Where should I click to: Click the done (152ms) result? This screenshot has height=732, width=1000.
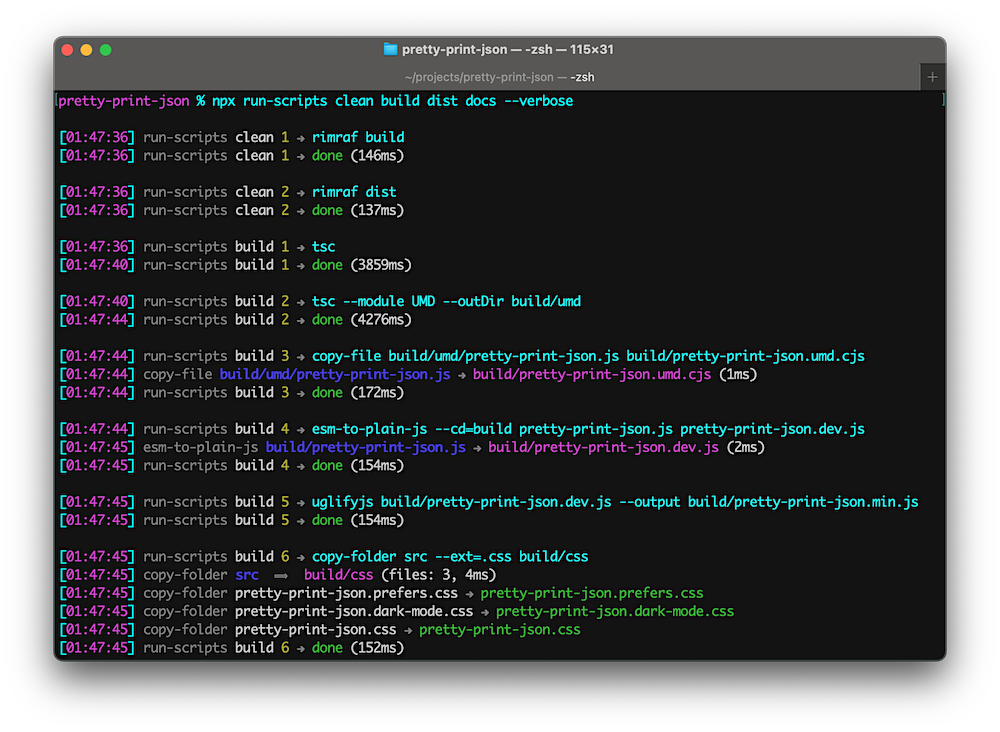coord(358,648)
